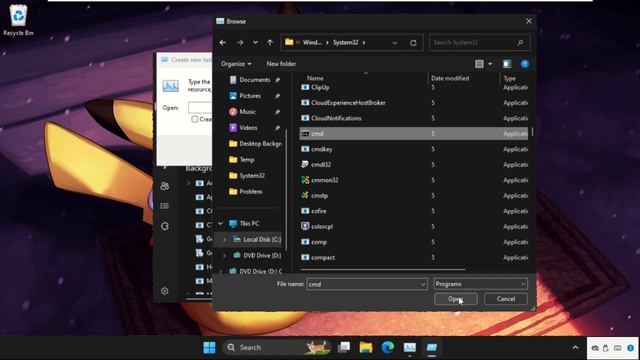Launch Microsoft Edge from the taskbar
Screen dimensions: 640x360
click(388, 347)
